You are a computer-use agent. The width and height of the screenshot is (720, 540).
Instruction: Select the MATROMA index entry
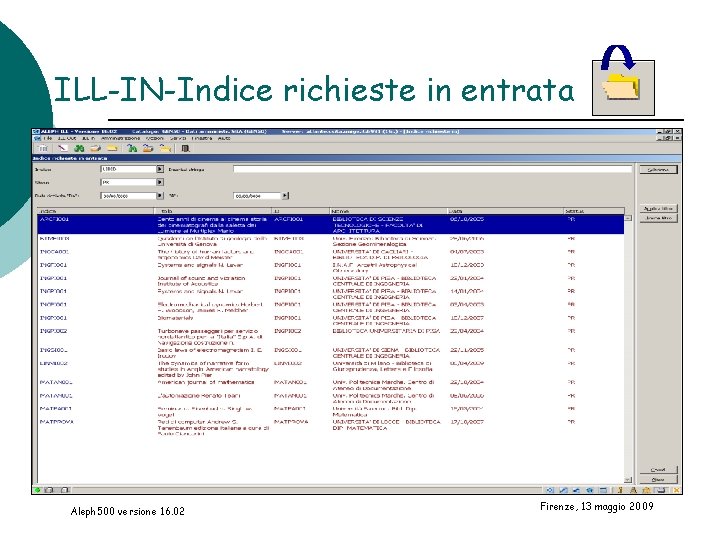57,422
